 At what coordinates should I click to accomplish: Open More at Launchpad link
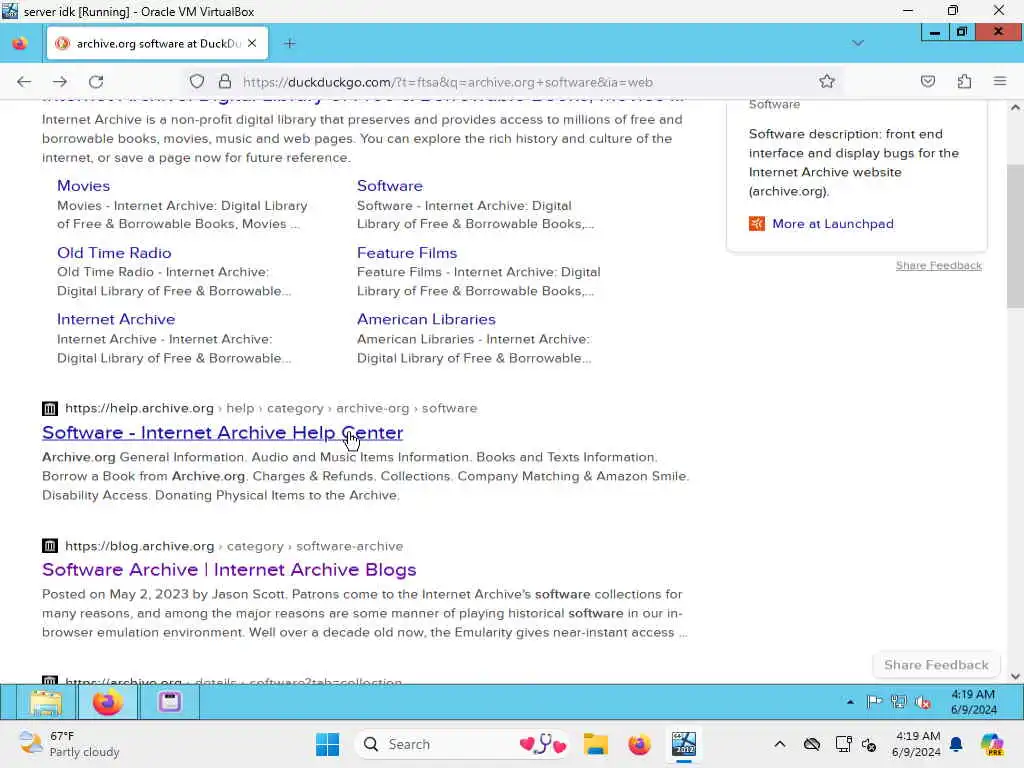pos(833,224)
